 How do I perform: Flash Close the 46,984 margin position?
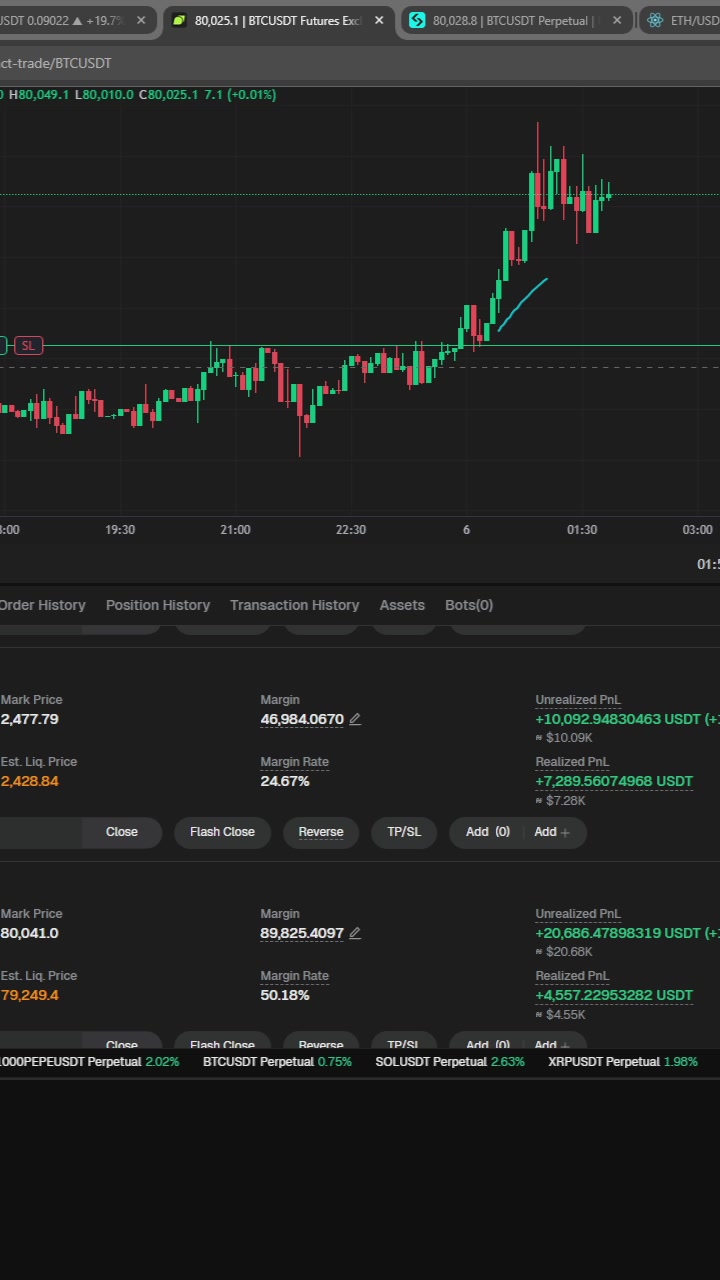222,832
